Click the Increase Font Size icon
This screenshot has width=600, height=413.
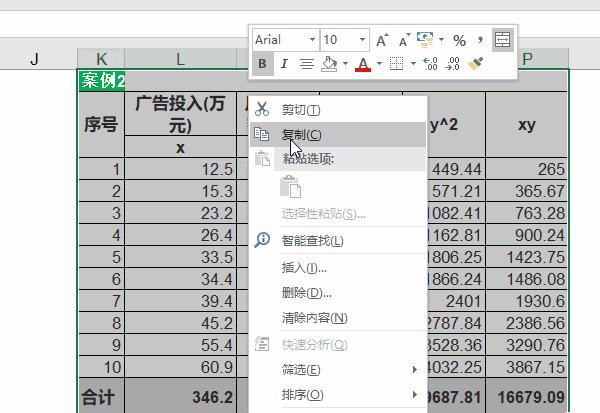coord(382,40)
